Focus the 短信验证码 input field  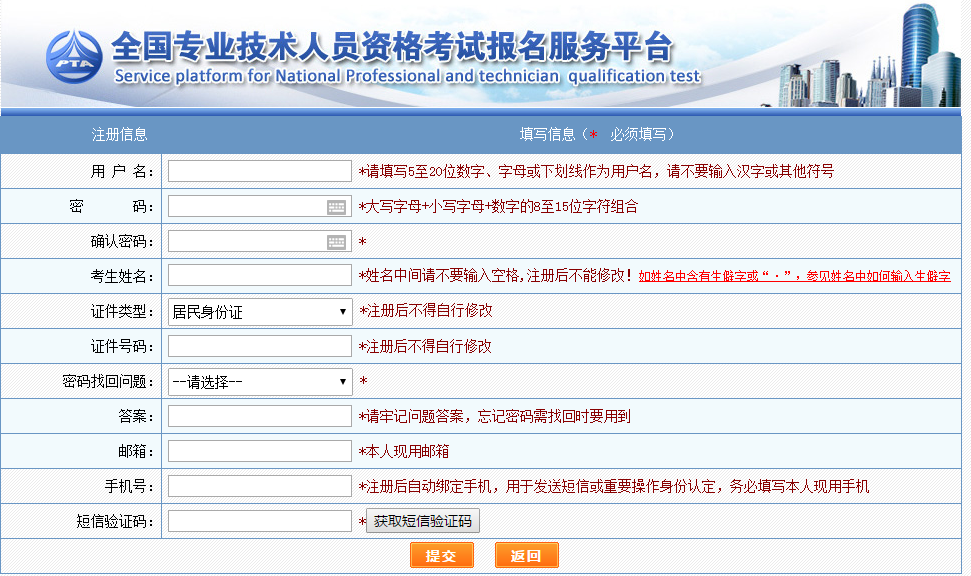(259, 521)
